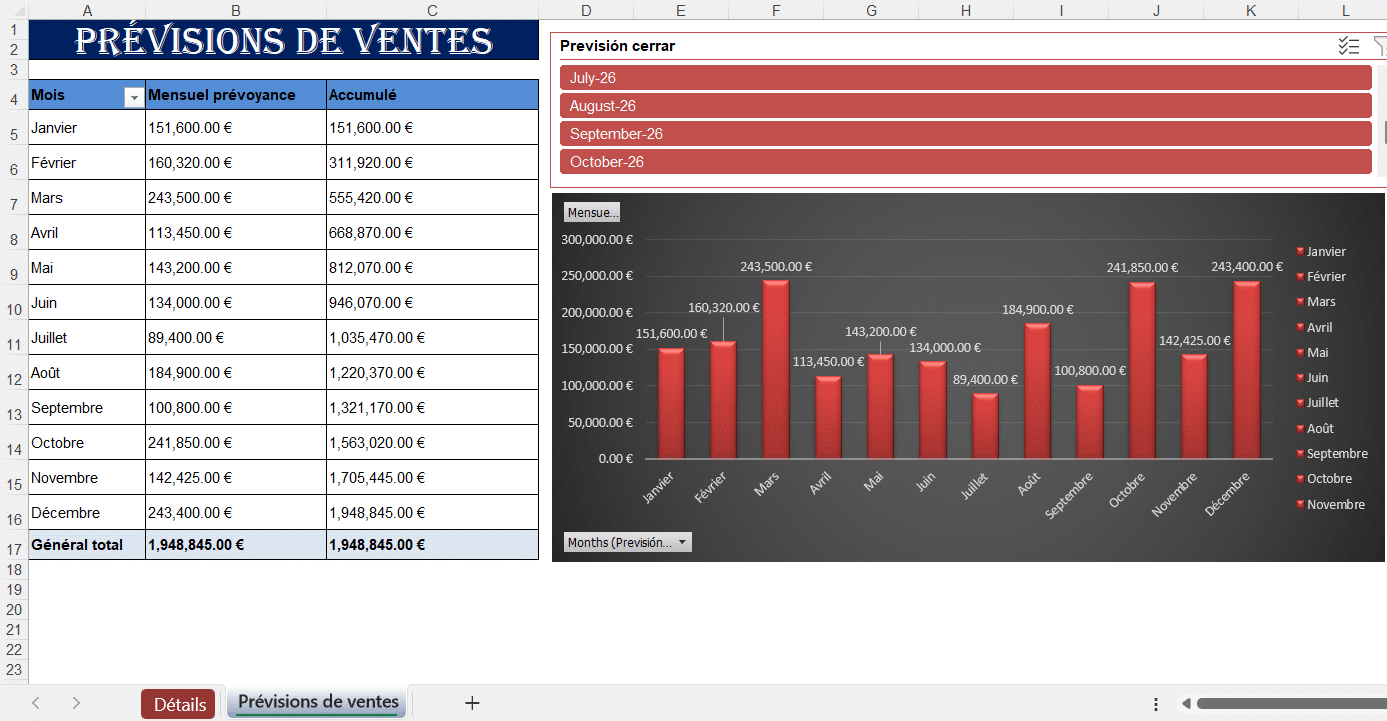Switch to the Détails sheet tab
1387x721 pixels.
tap(177, 703)
